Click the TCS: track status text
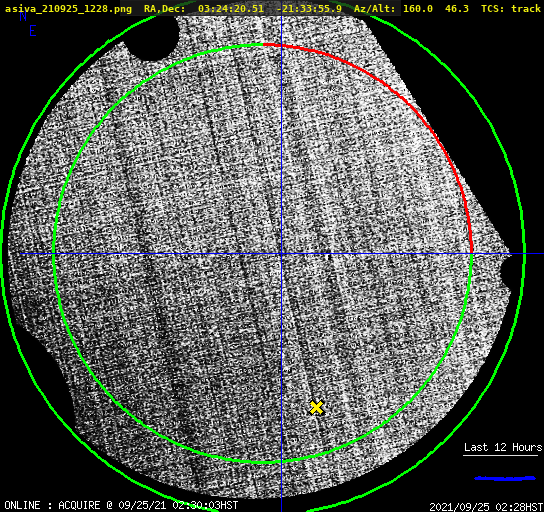 click(x=511, y=9)
